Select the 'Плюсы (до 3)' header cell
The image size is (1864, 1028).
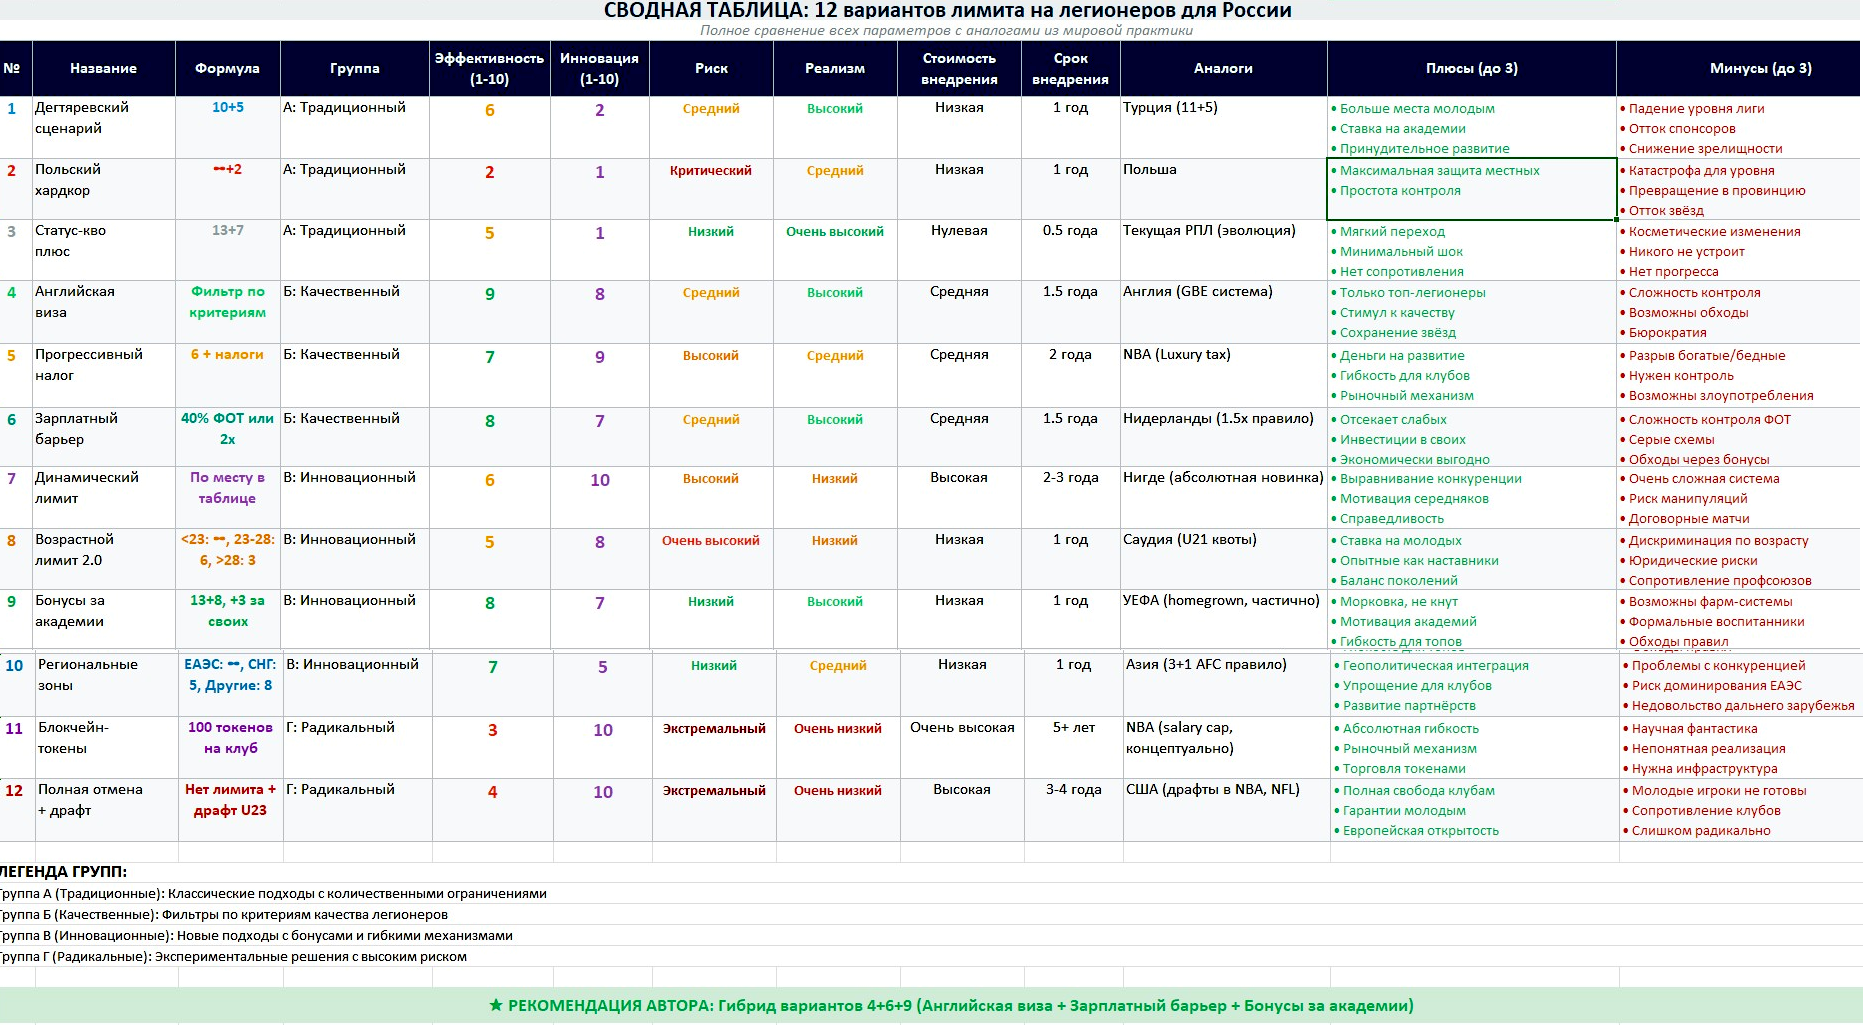pyautogui.click(x=1471, y=68)
